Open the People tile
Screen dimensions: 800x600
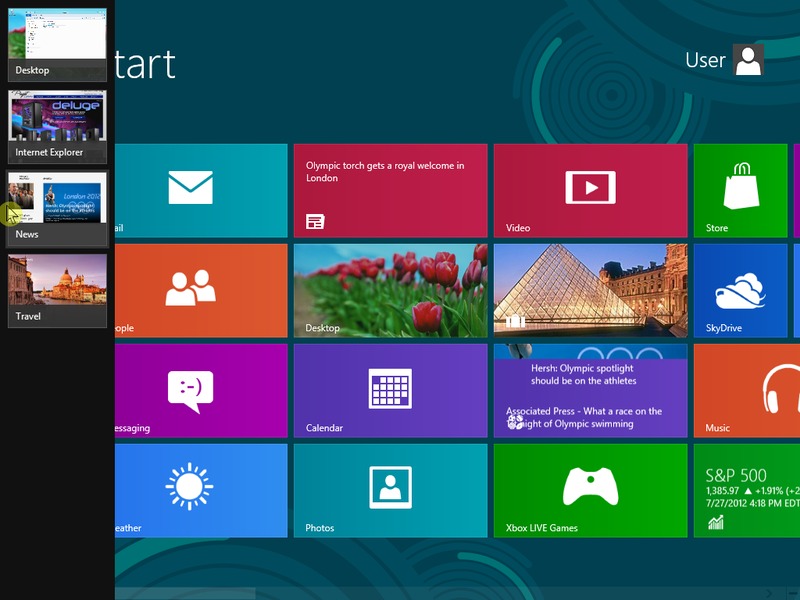click(190, 290)
